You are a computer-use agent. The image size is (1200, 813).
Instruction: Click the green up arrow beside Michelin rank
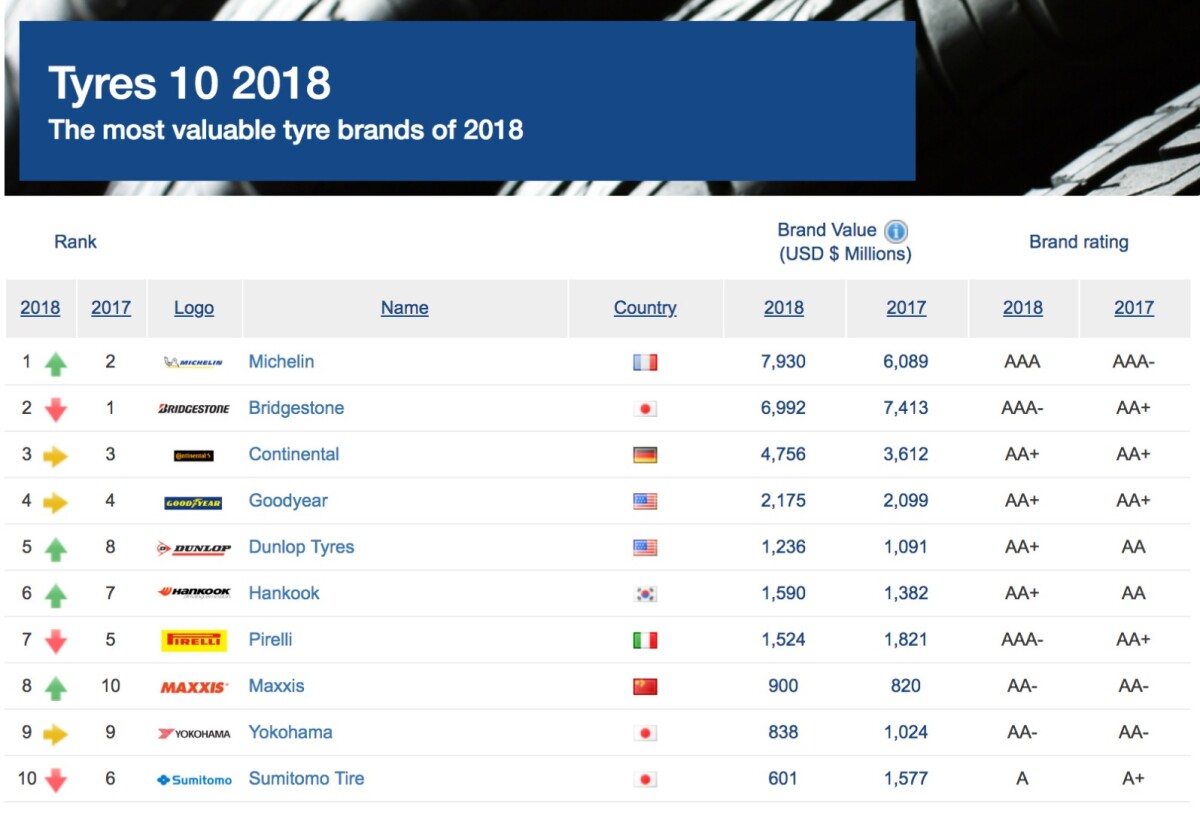pos(56,364)
